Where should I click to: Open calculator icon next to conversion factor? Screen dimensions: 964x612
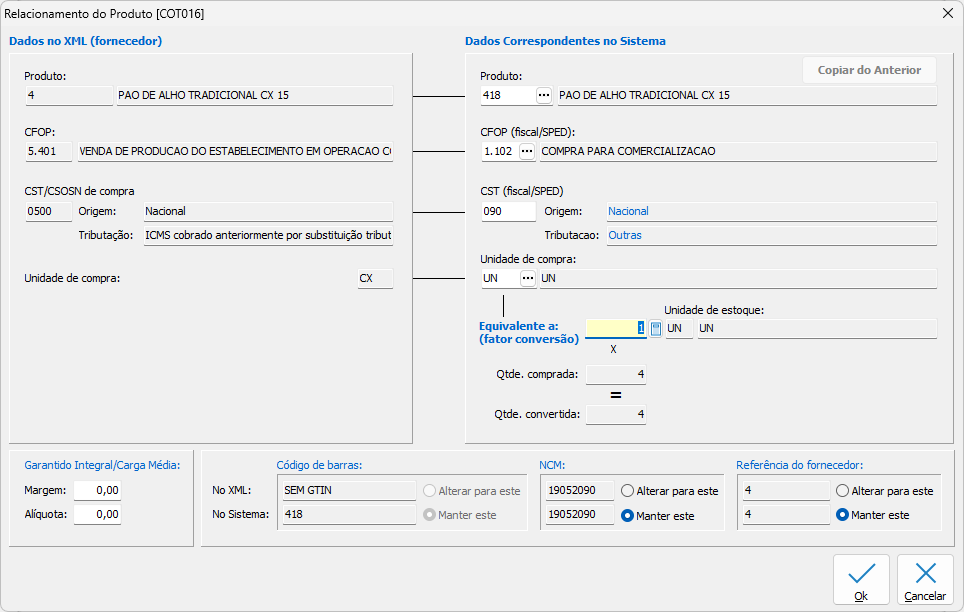(x=656, y=328)
